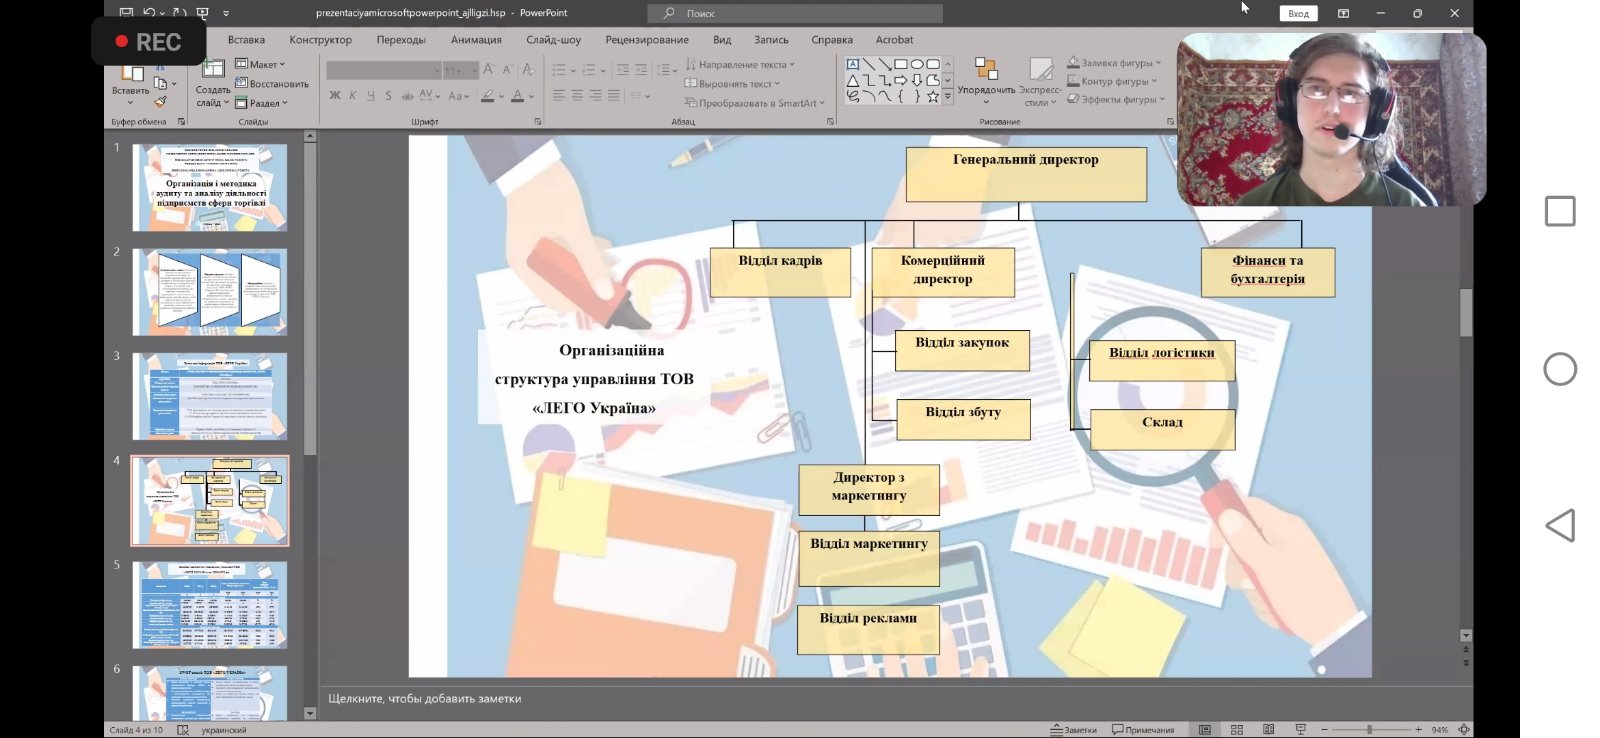
Task: Toggle Italic (К) formatting
Action: click(353, 96)
